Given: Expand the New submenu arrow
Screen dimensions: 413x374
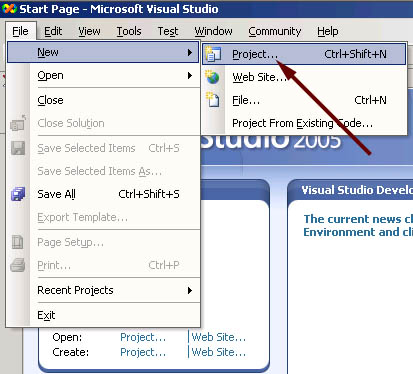Looking at the screenshot, I should tap(190, 52).
